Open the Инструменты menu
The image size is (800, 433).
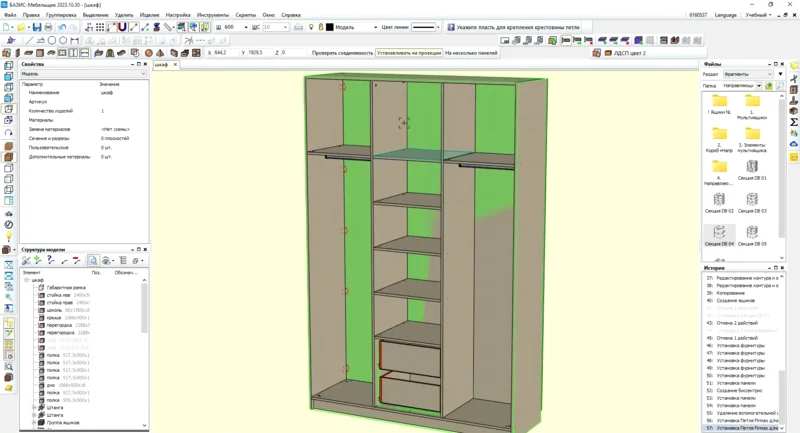212,15
